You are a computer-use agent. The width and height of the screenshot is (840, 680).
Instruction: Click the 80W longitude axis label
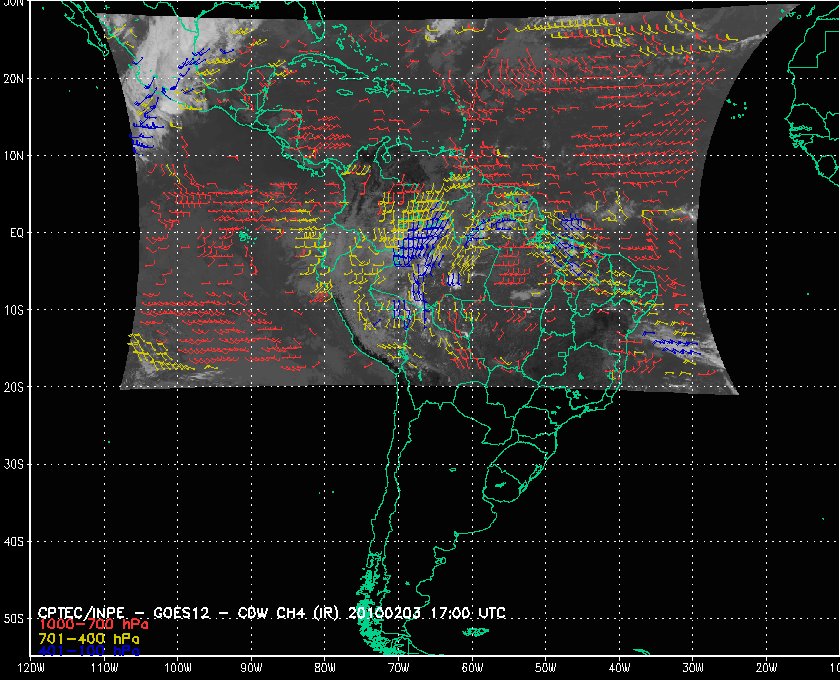click(x=325, y=668)
